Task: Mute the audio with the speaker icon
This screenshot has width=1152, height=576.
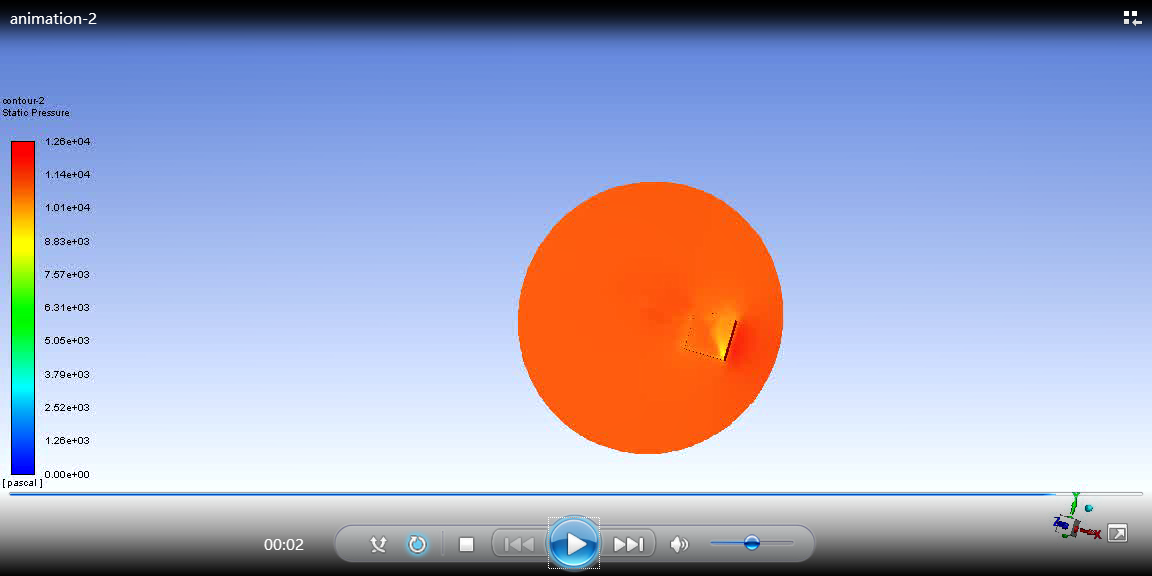Action: [x=680, y=543]
